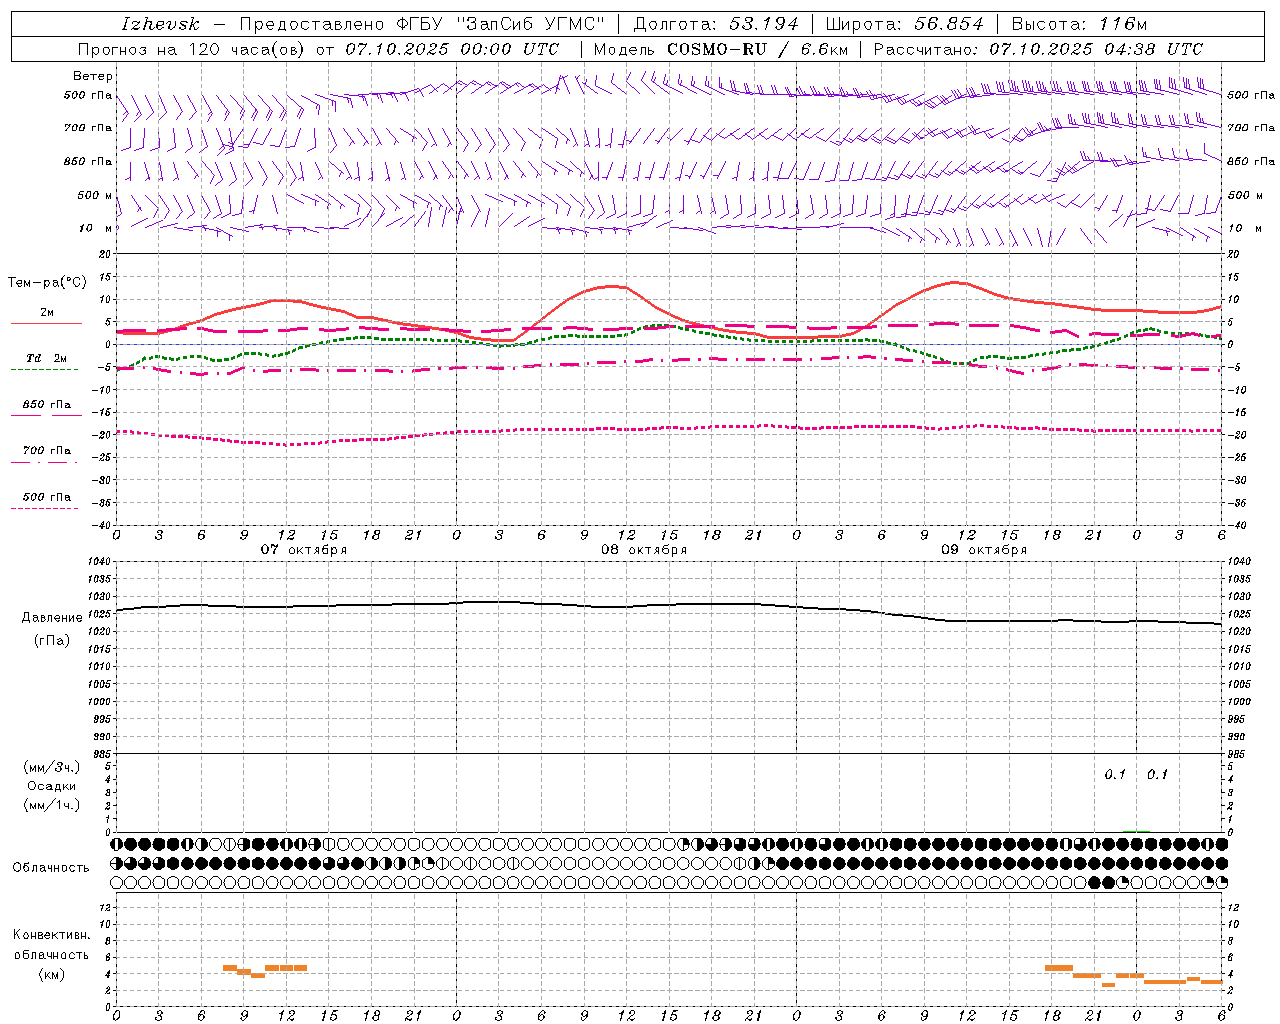
Task: Click the 'Осадки' precipitation label
Action: pos(52,787)
